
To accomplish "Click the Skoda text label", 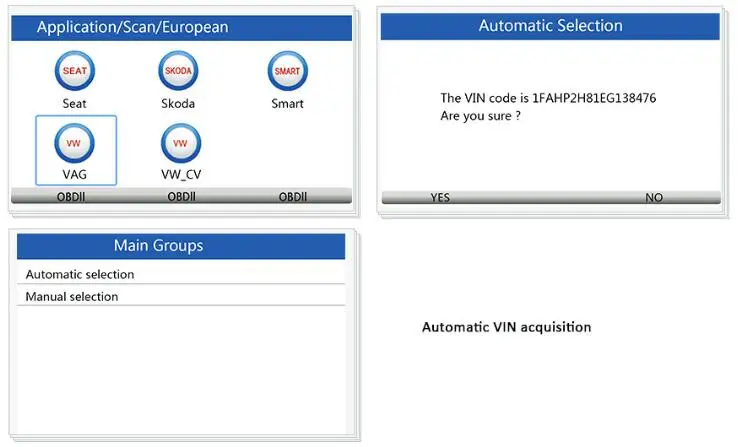I will 178,104.
